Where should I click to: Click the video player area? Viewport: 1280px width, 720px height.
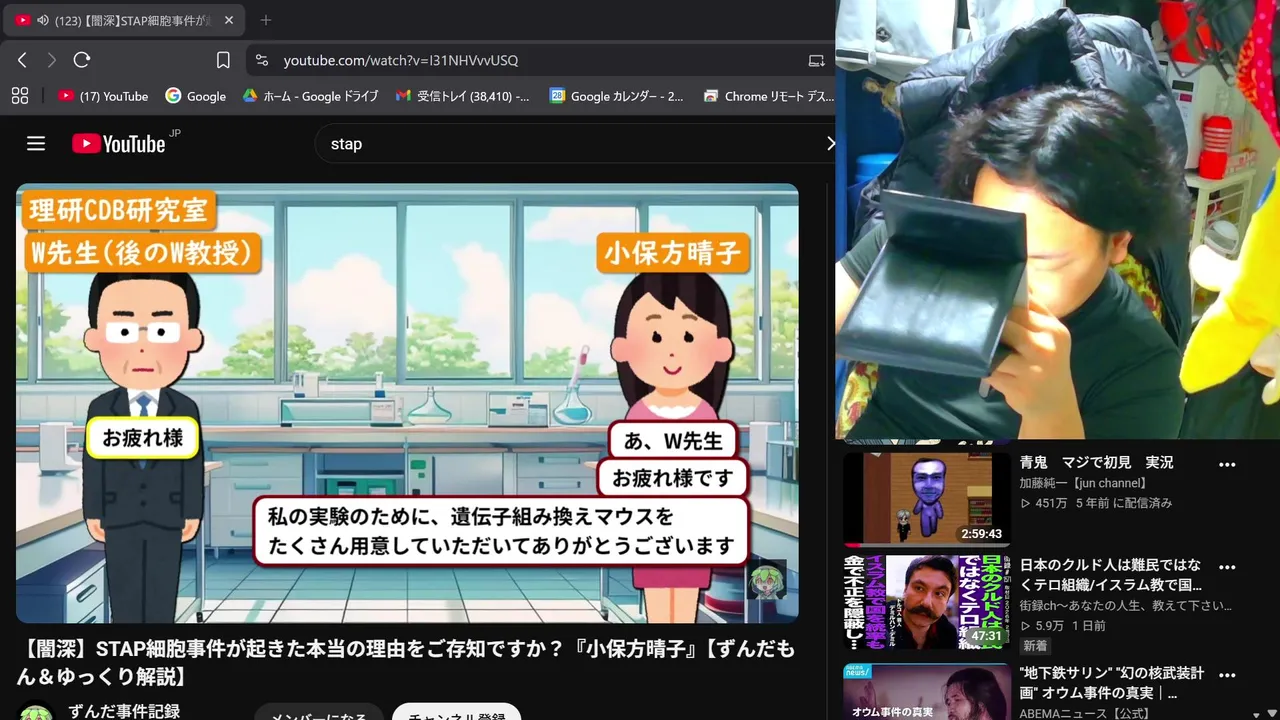407,403
